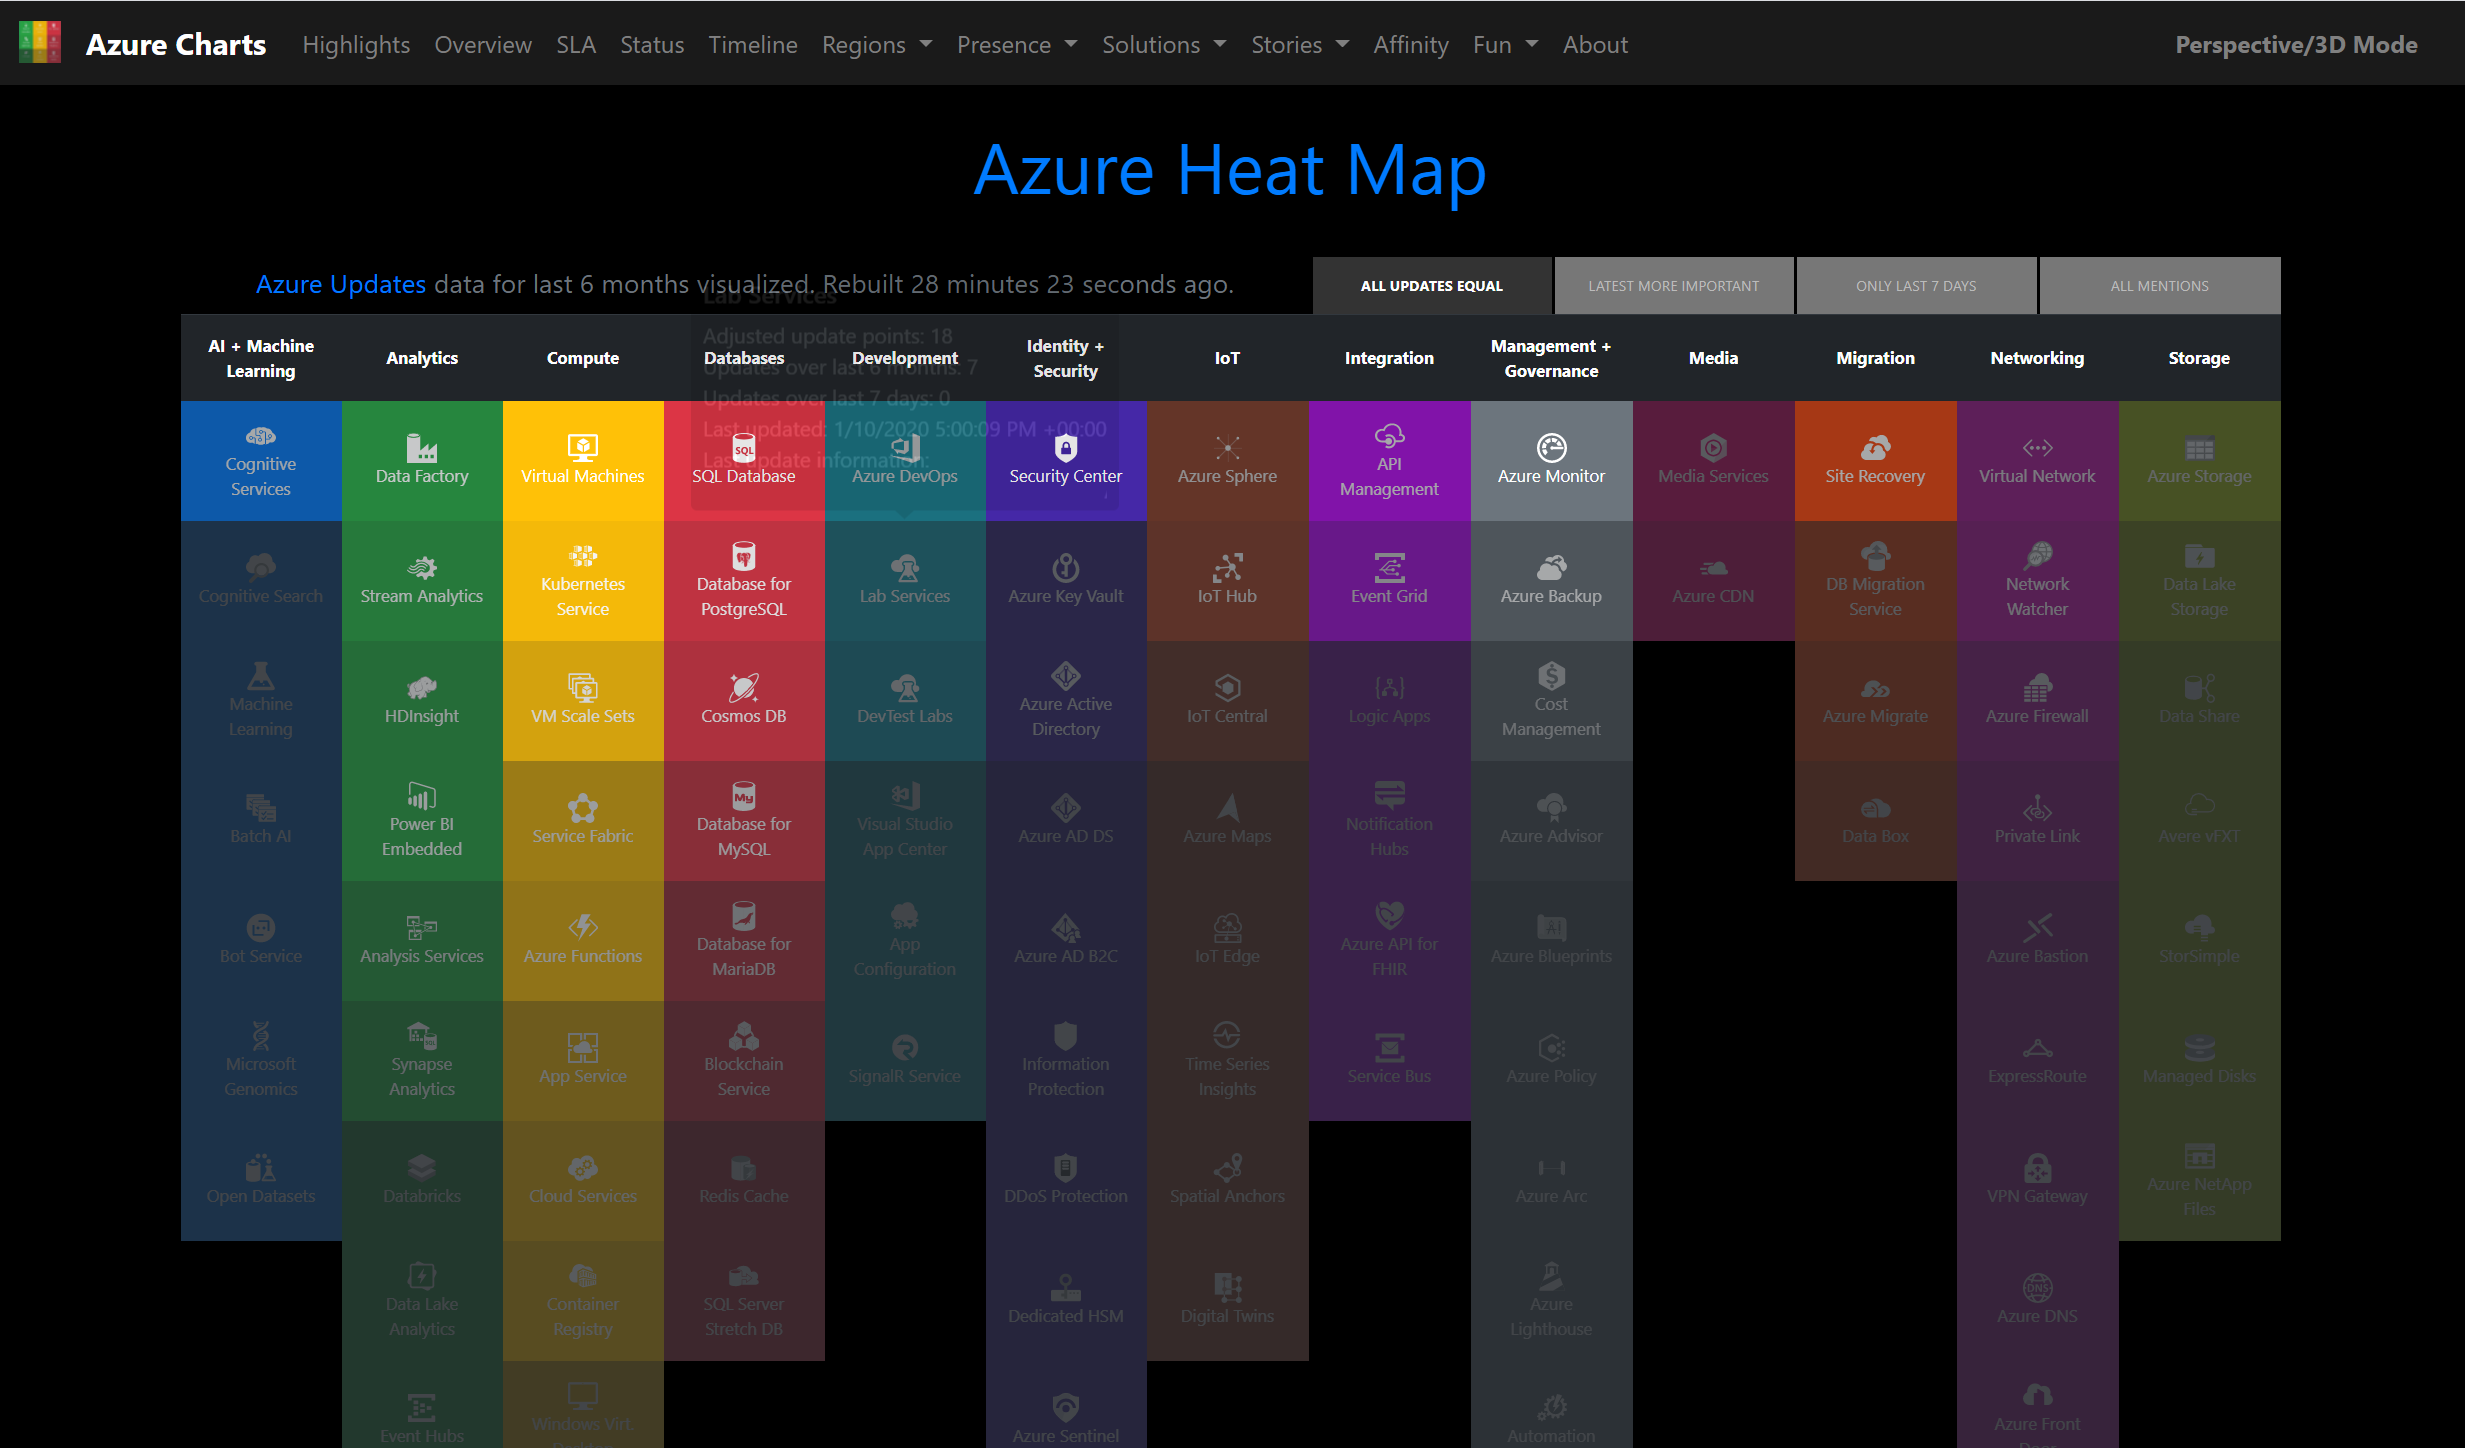Select the Azure Backup tile icon

[1551, 567]
